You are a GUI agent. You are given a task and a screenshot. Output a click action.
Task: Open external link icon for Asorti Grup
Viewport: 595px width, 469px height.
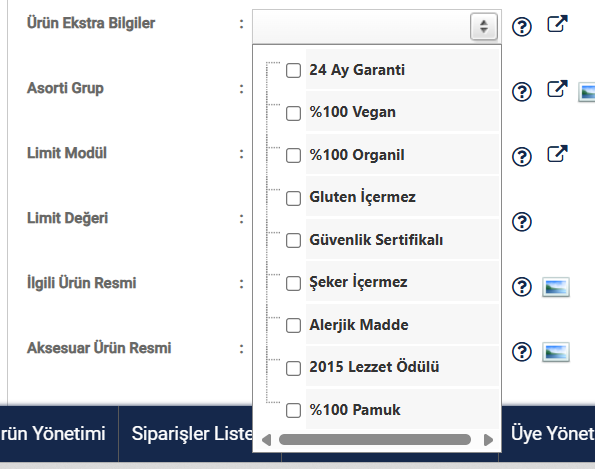[557, 89]
